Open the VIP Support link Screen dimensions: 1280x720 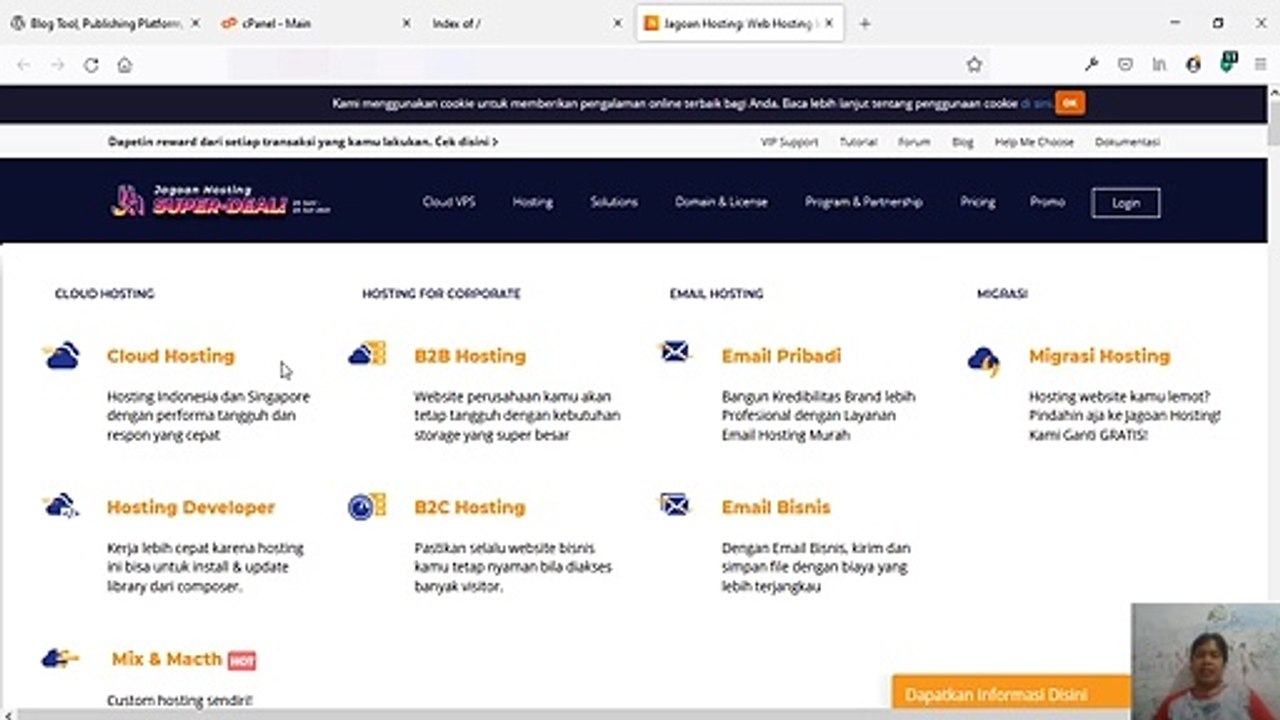click(790, 142)
